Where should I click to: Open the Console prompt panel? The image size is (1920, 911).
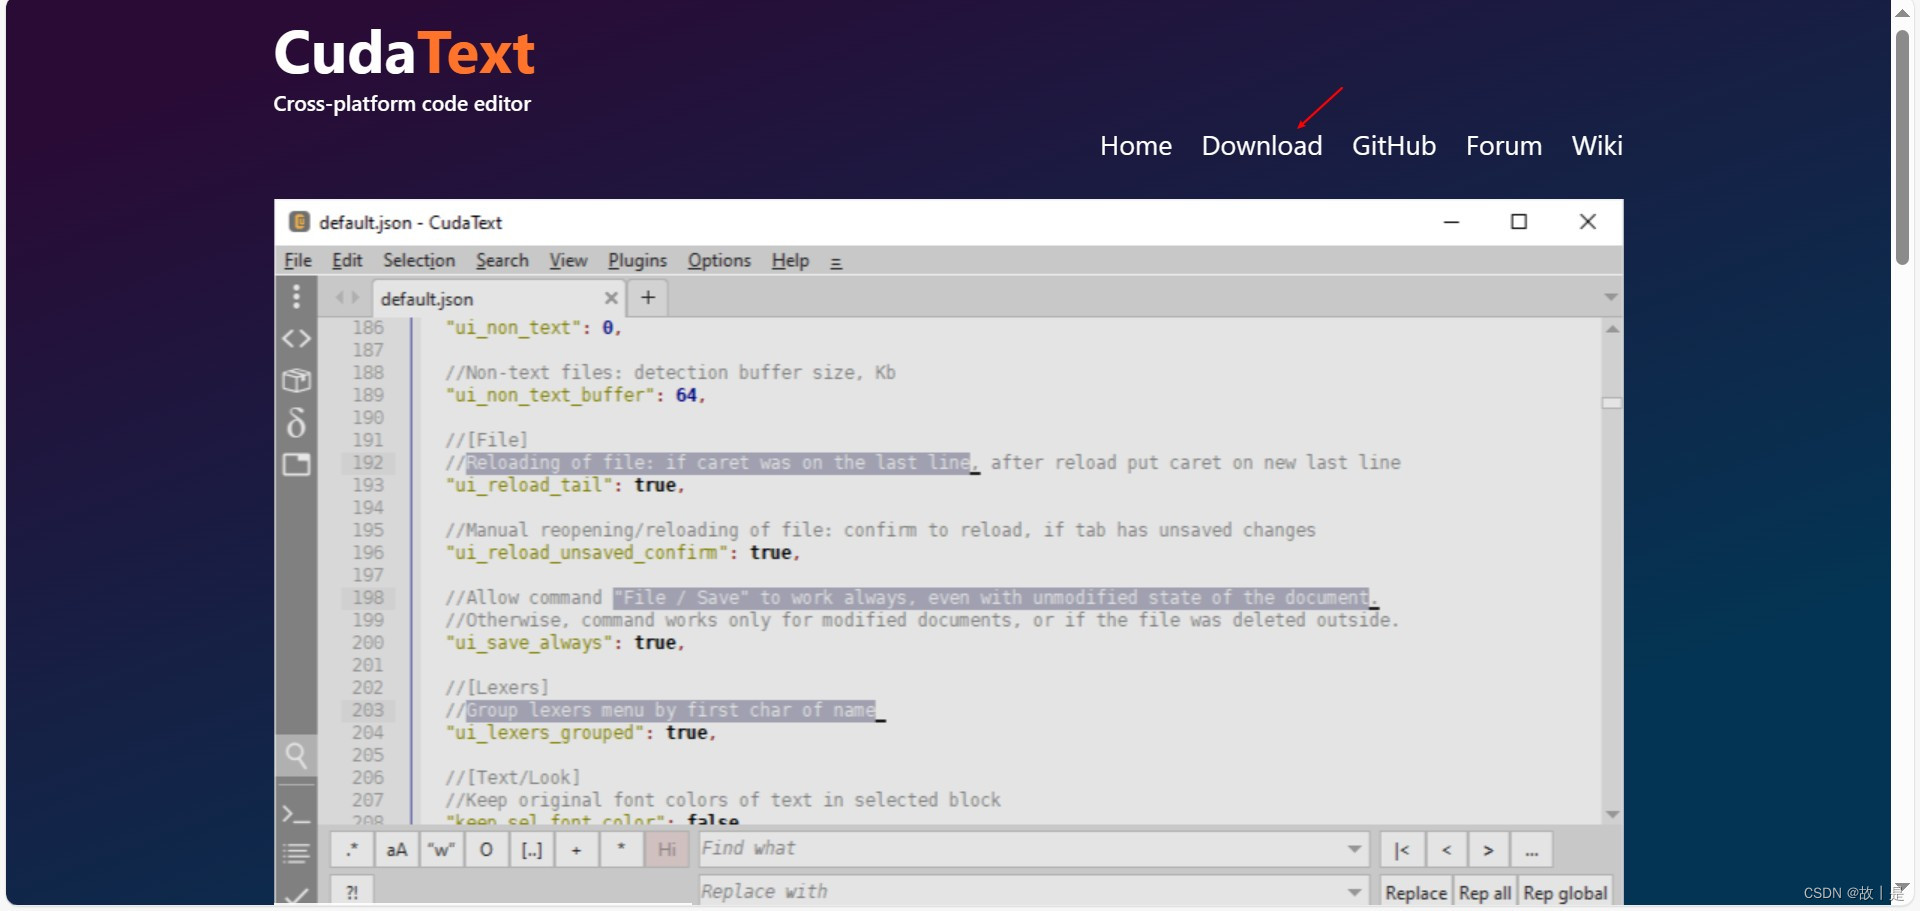296,814
